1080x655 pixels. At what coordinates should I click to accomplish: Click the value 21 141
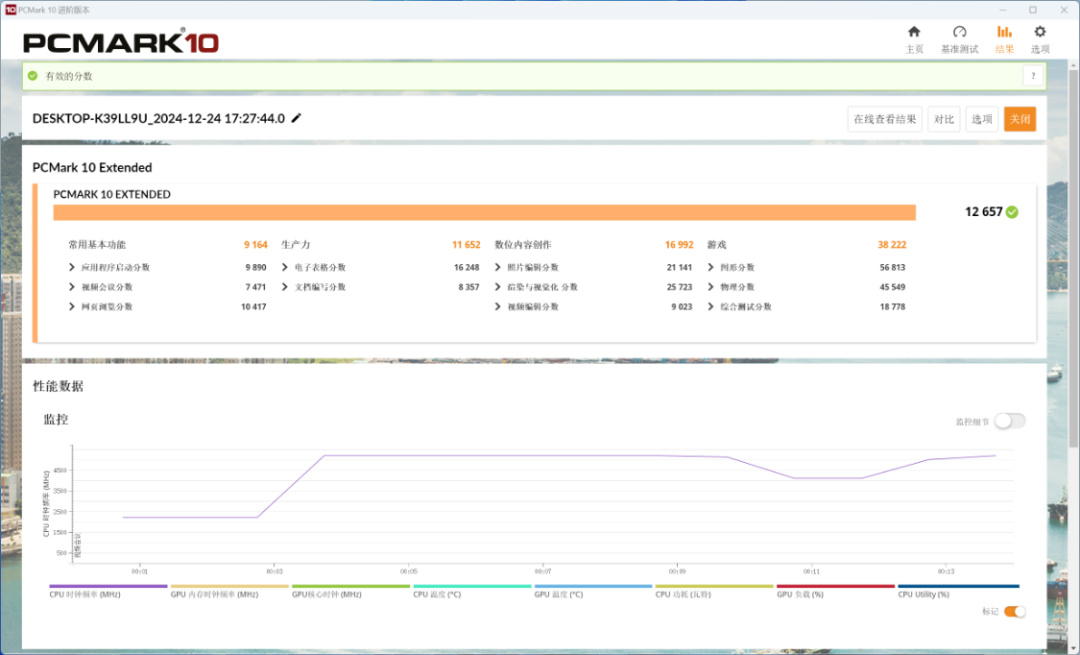[679, 267]
